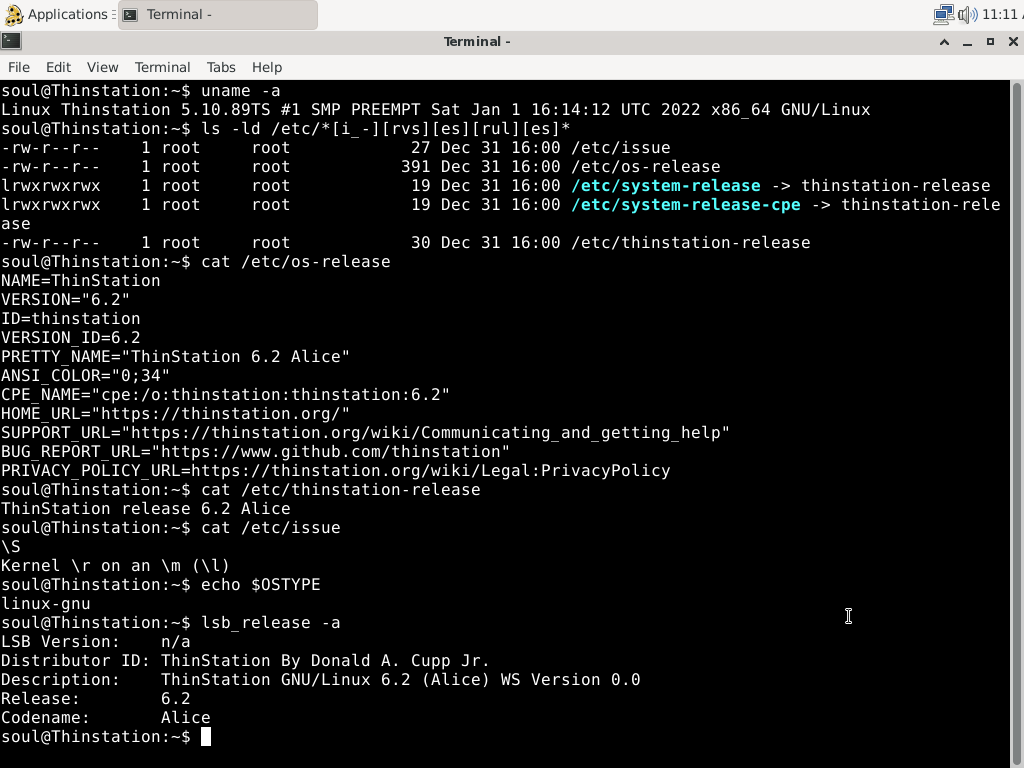Click the NAME=ThinStation line
1024x768 pixels.
point(80,281)
